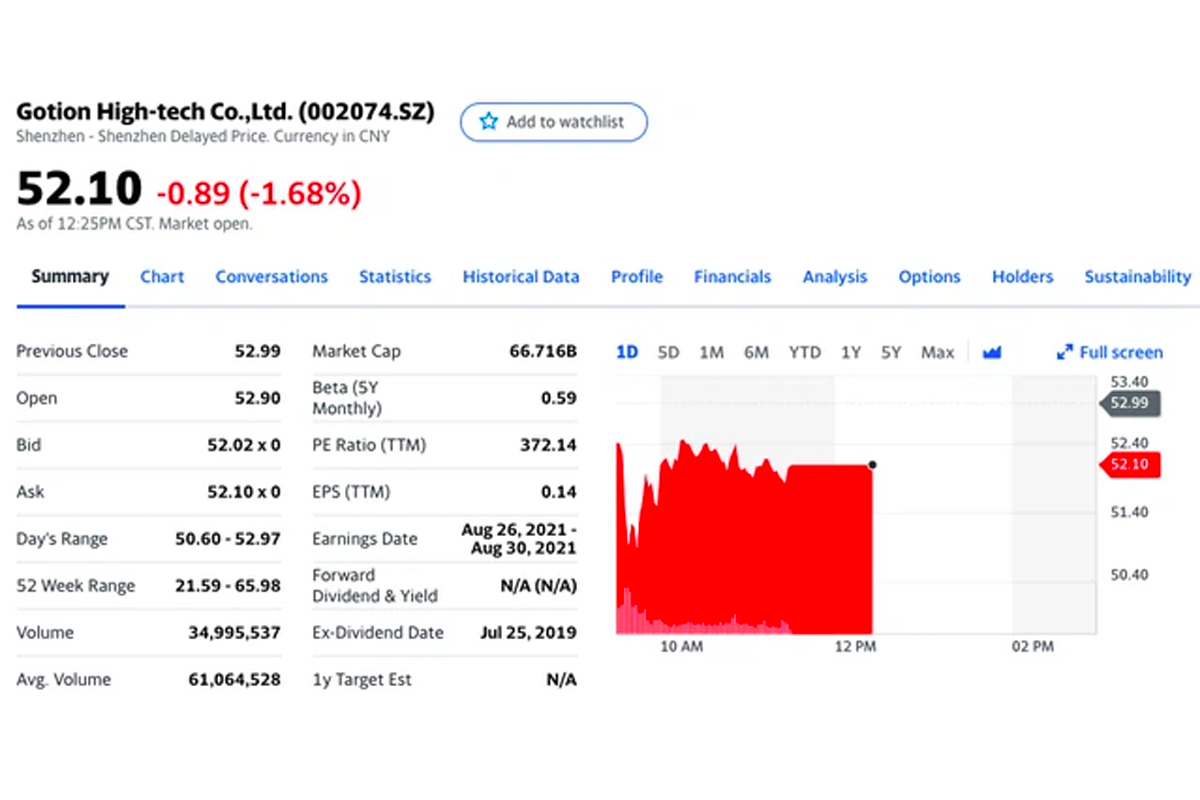Click the 1y Target Est label

pyautogui.click(x=362, y=680)
